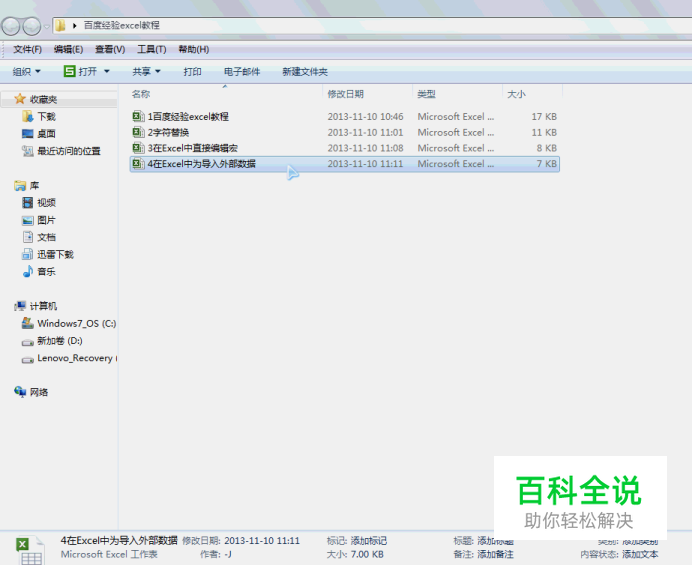Open the 工具(T) menu

coord(151,49)
